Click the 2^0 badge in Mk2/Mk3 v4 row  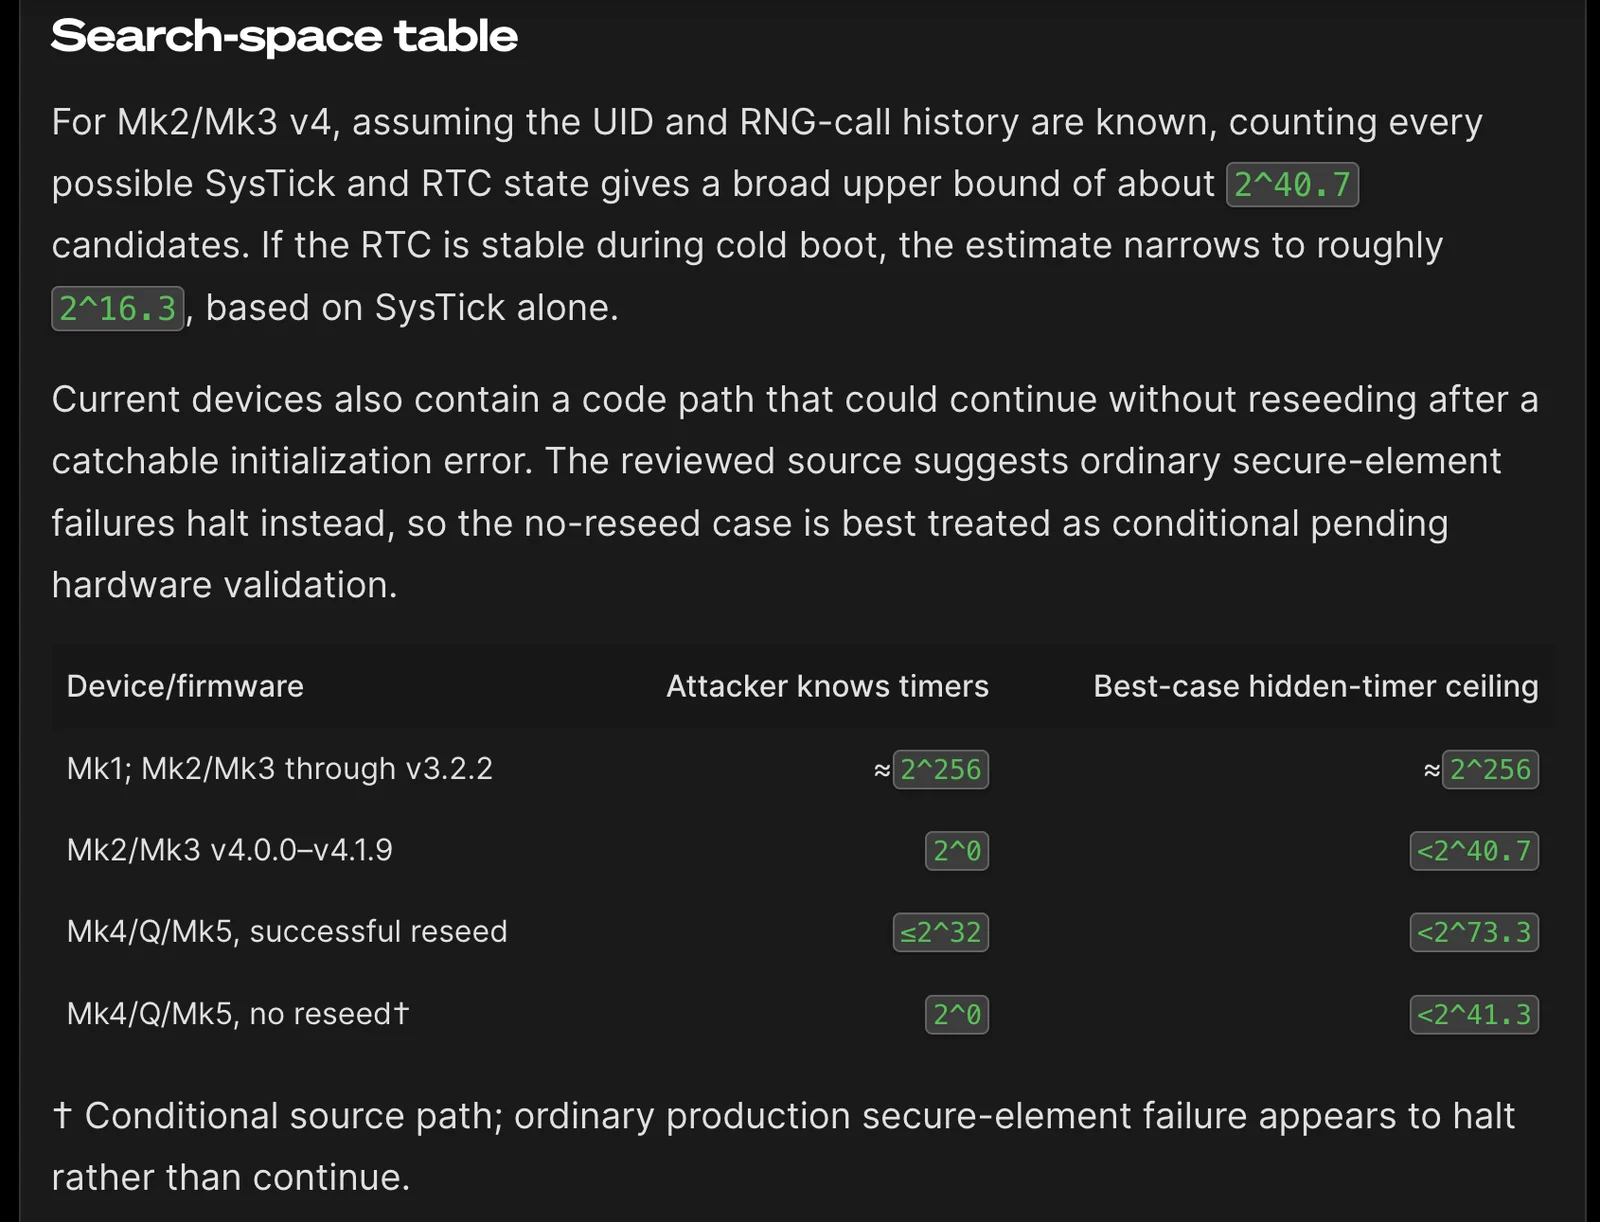pyautogui.click(x=956, y=851)
